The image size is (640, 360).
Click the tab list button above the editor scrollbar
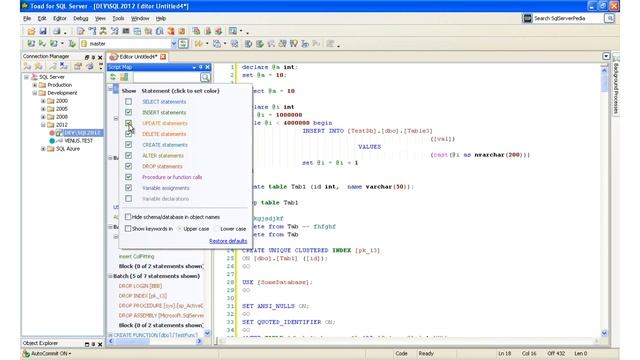coord(606,56)
